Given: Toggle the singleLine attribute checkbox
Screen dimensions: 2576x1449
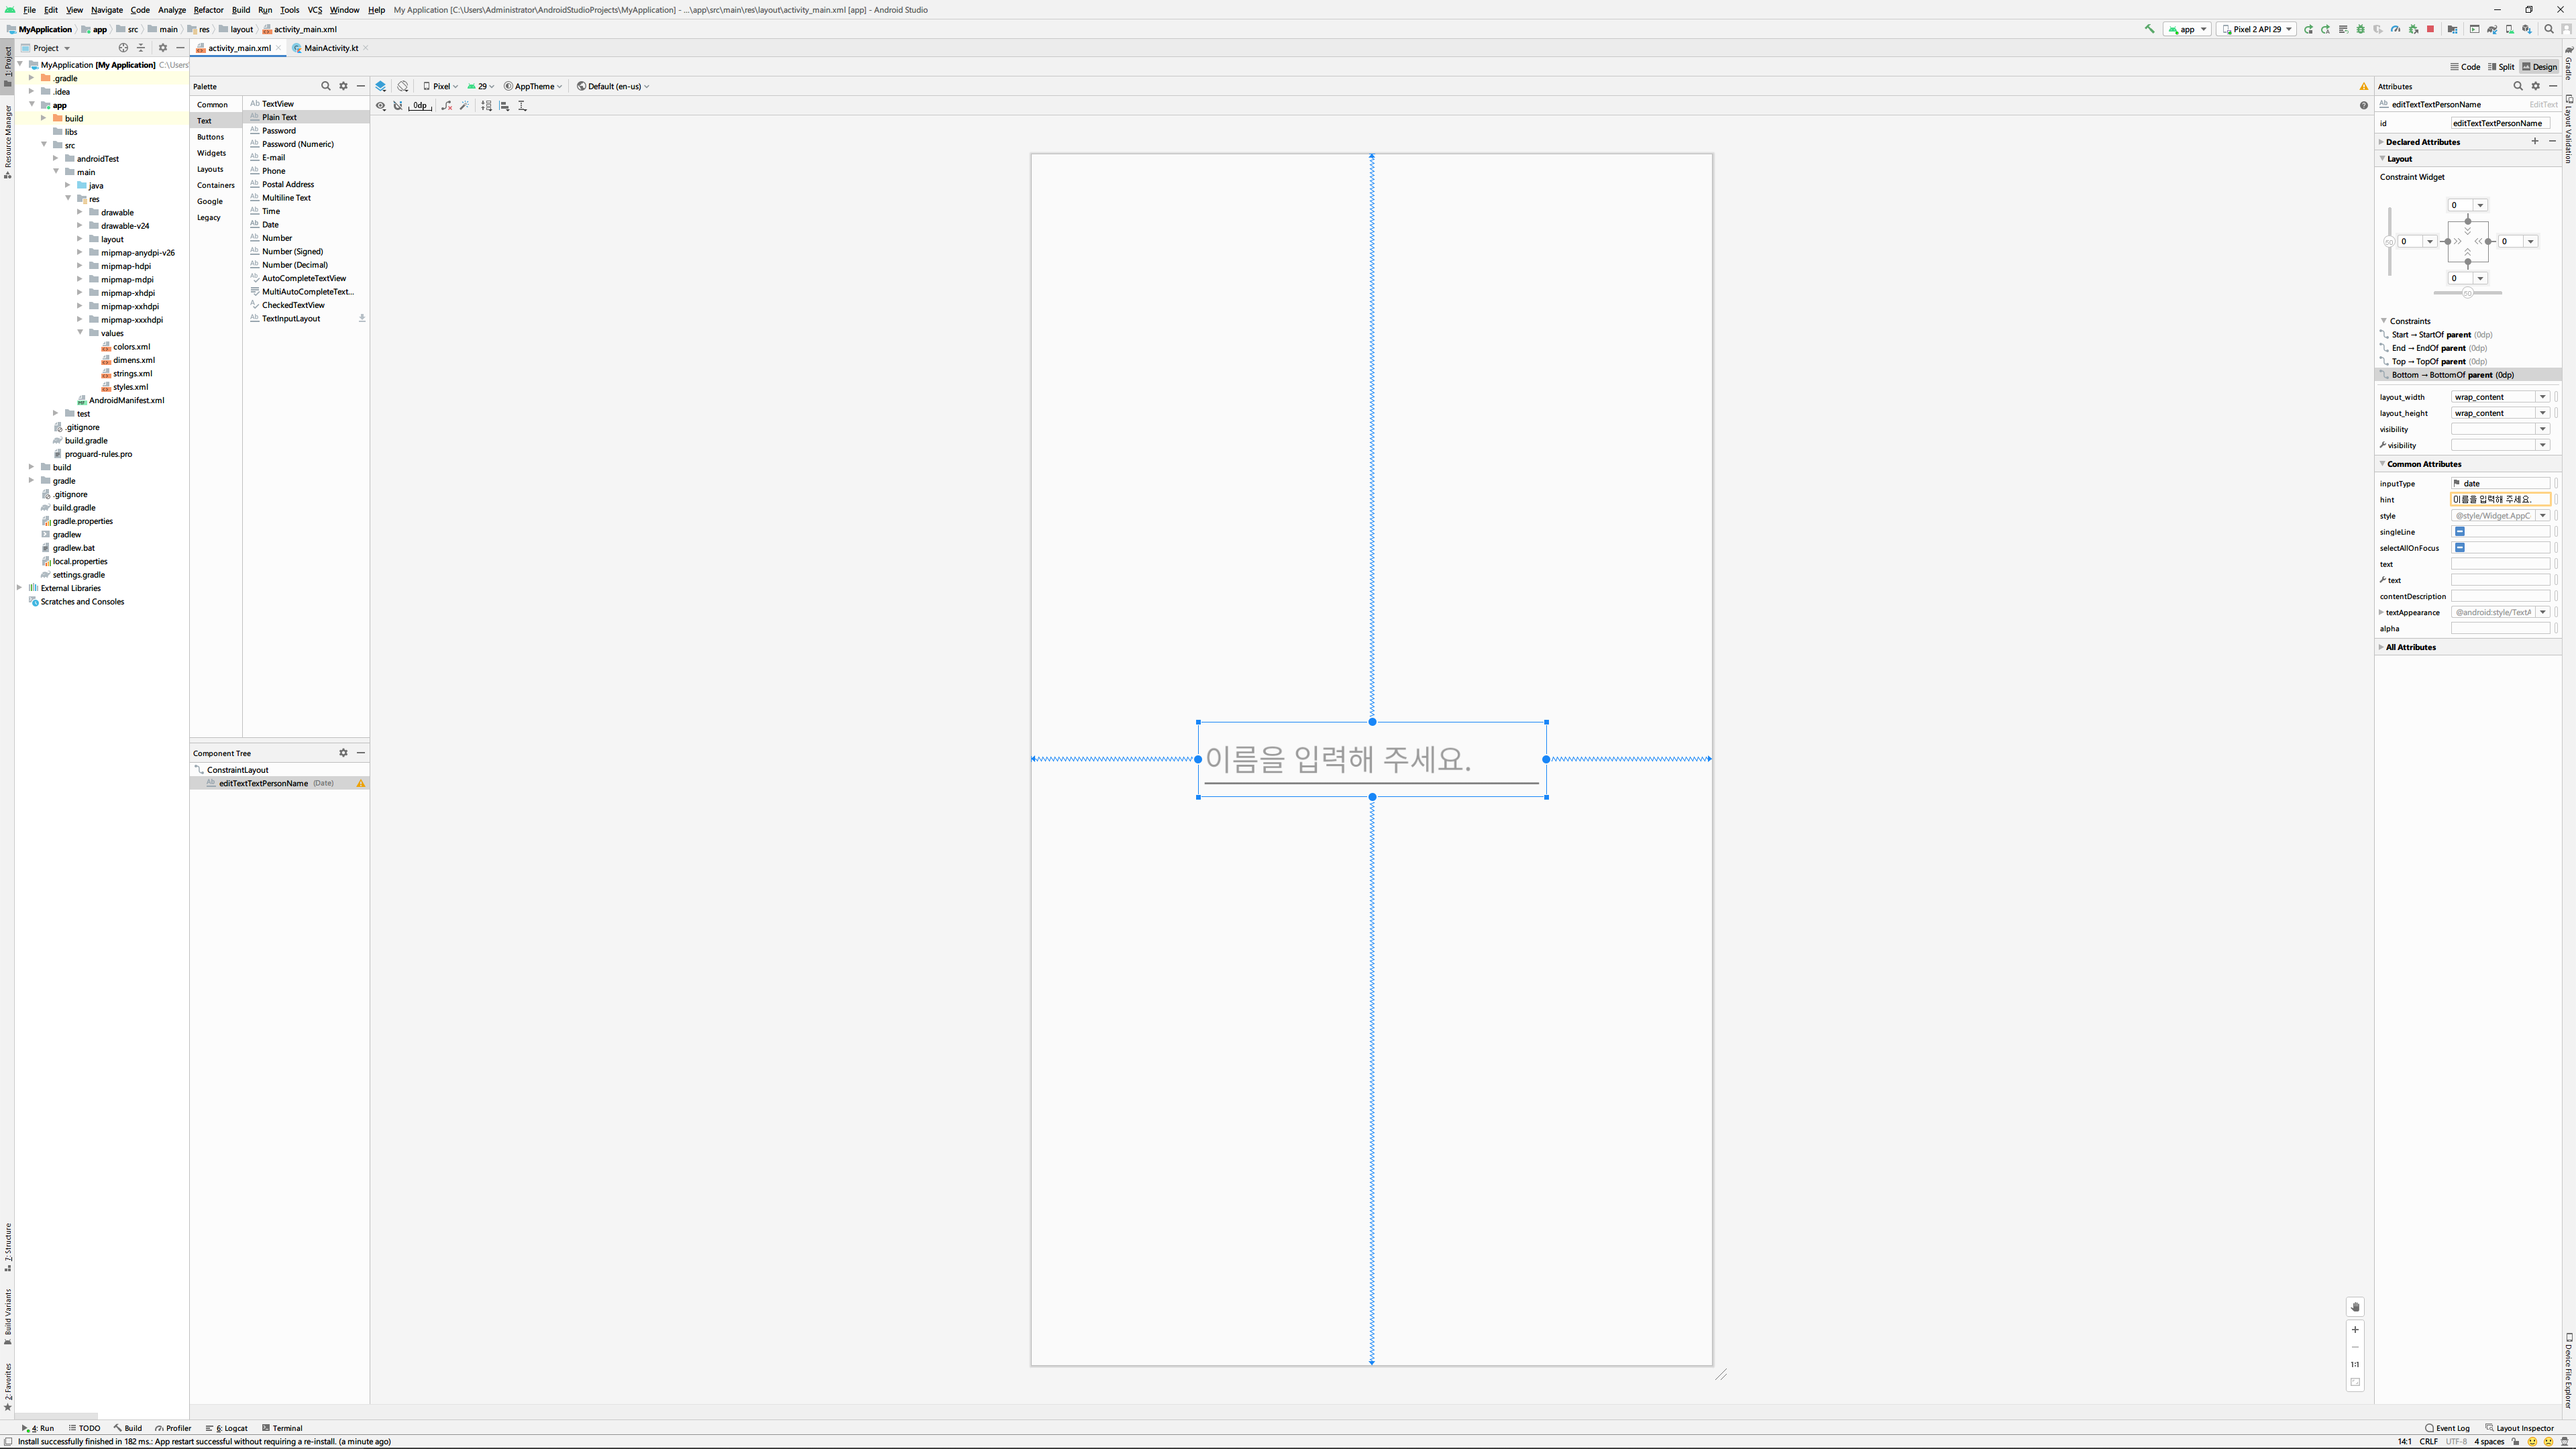Looking at the screenshot, I should point(2459,532).
